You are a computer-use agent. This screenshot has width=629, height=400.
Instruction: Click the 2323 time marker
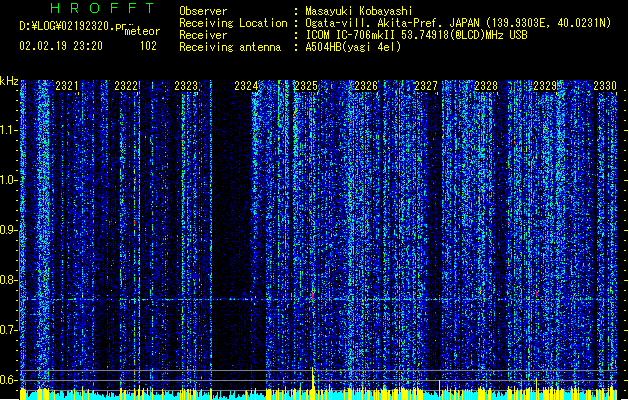(x=186, y=86)
